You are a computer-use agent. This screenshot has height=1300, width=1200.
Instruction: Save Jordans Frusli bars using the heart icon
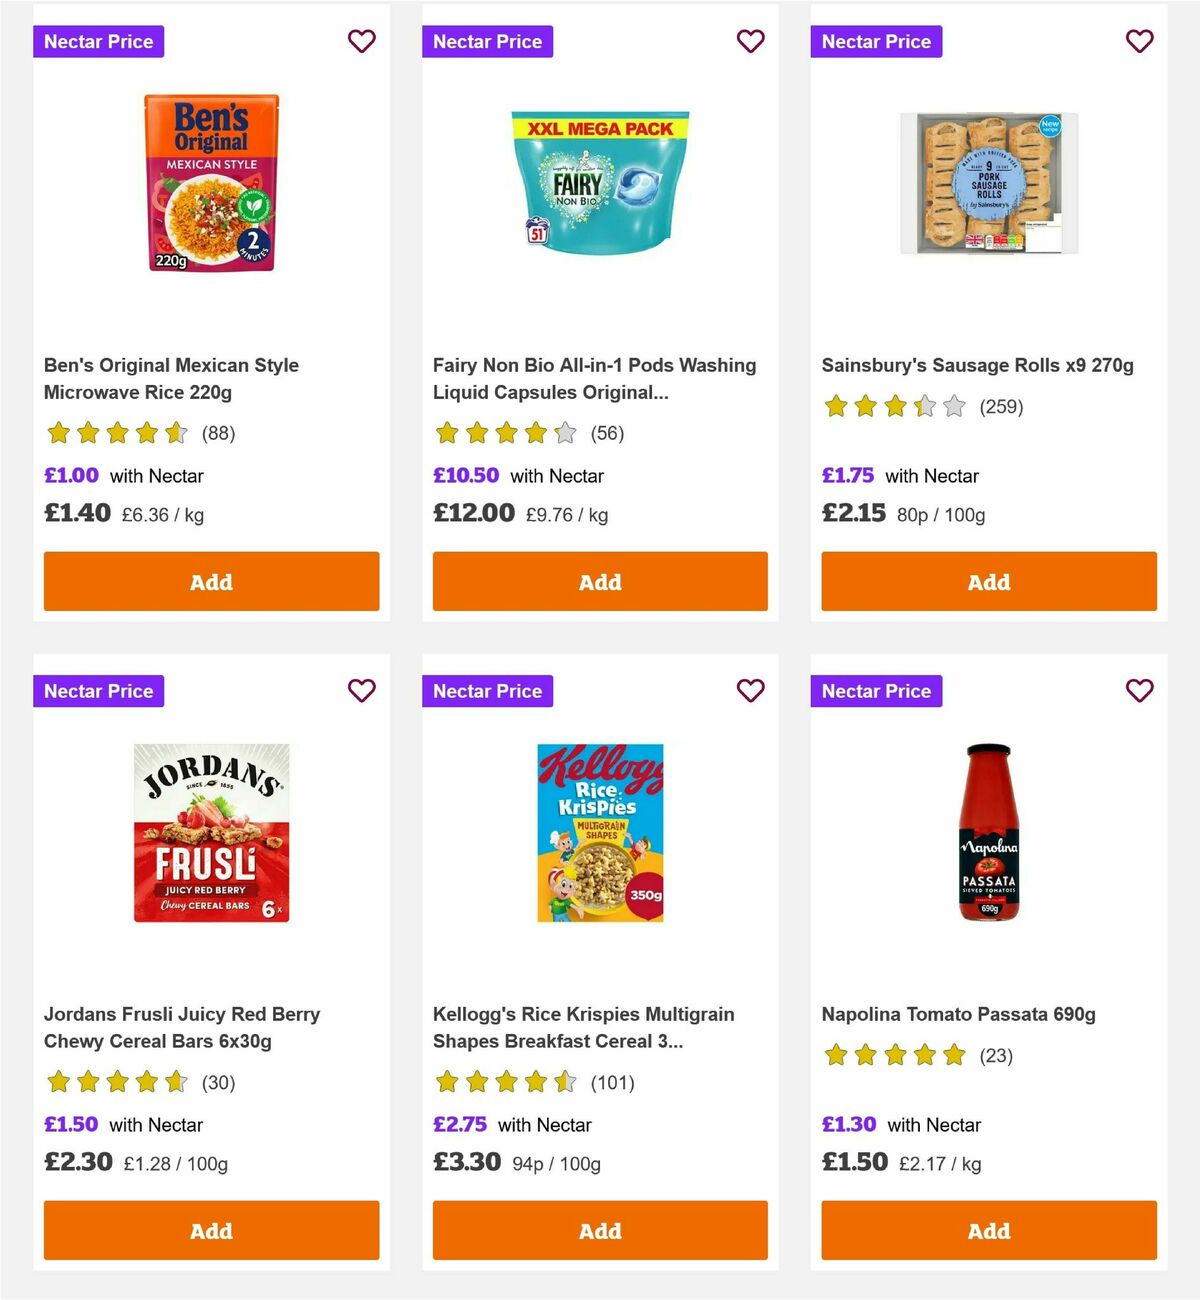pyautogui.click(x=361, y=690)
